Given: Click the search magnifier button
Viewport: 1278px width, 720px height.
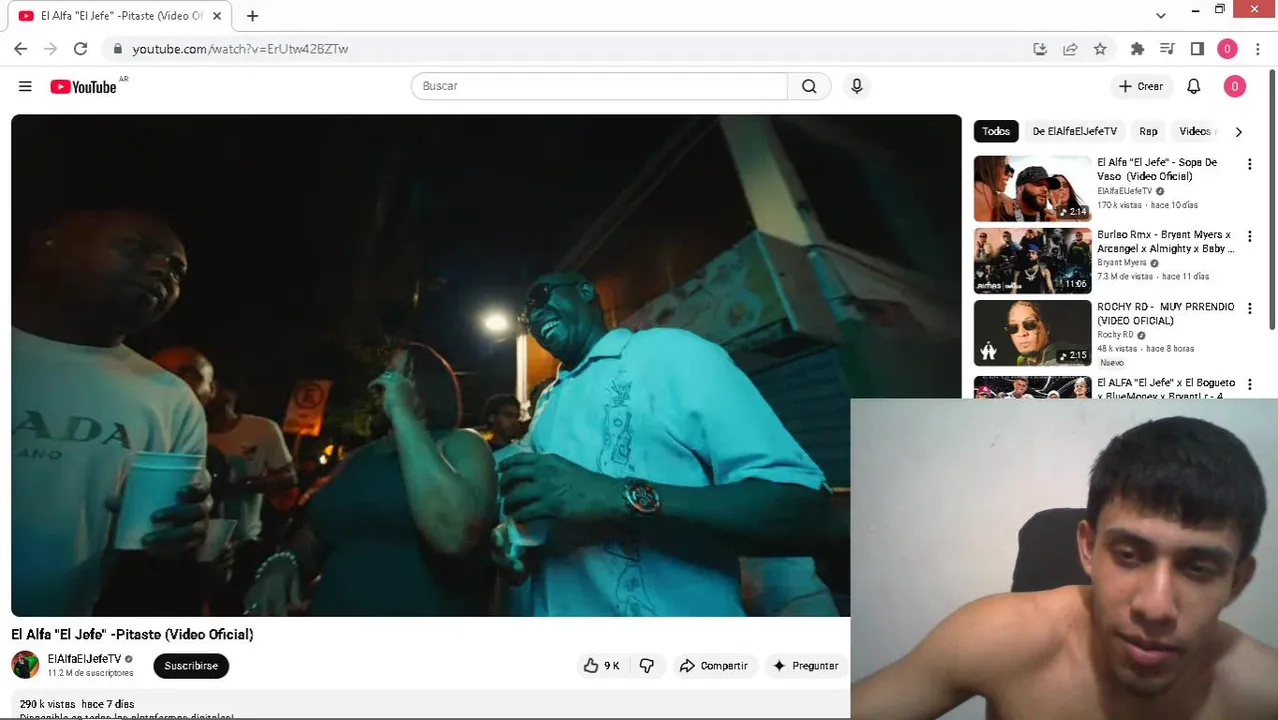Looking at the screenshot, I should pyautogui.click(x=809, y=86).
